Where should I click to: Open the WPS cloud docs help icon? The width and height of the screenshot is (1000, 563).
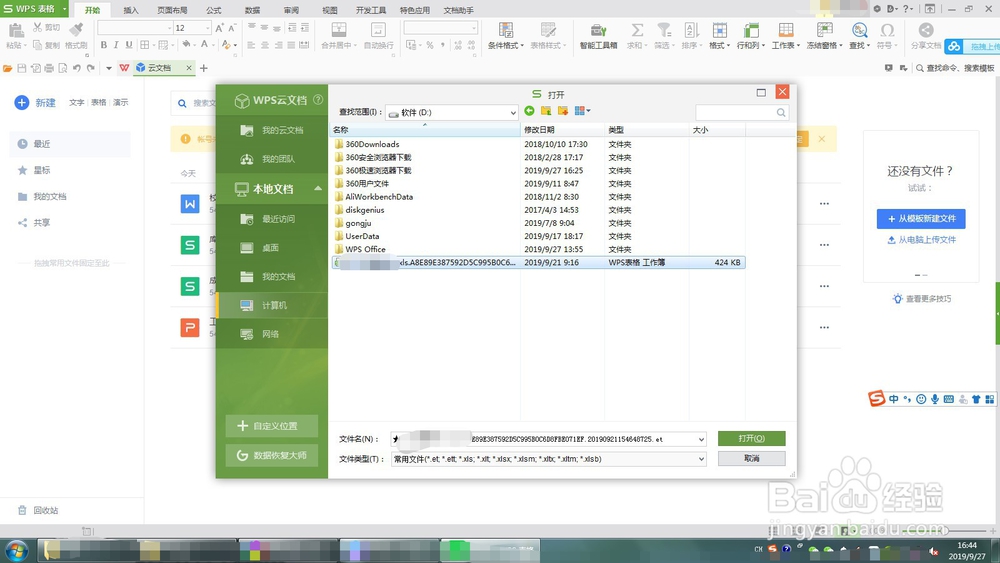[x=318, y=100]
